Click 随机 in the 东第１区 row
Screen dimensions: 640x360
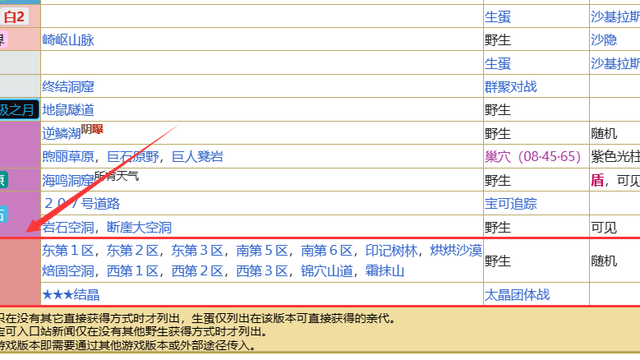pyautogui.click(x=604, y=261)
